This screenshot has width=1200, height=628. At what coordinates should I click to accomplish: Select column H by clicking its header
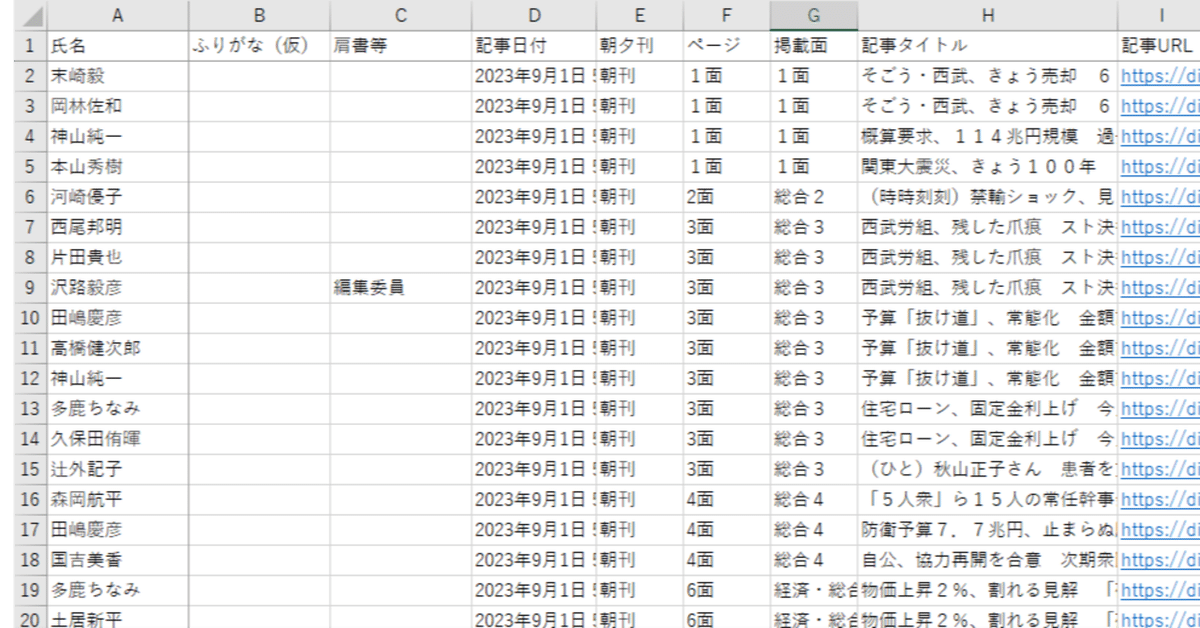click(988, 14)
